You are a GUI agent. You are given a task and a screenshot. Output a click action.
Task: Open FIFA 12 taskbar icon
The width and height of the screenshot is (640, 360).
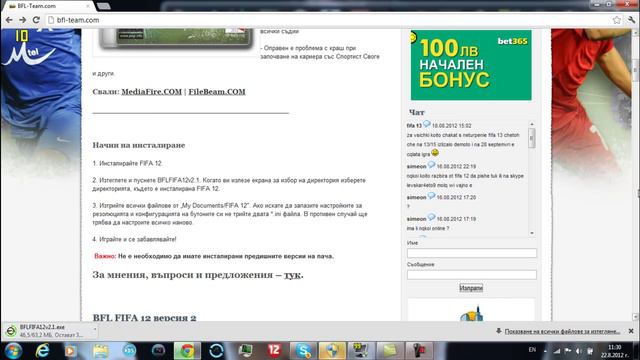(x=274, y=351)
